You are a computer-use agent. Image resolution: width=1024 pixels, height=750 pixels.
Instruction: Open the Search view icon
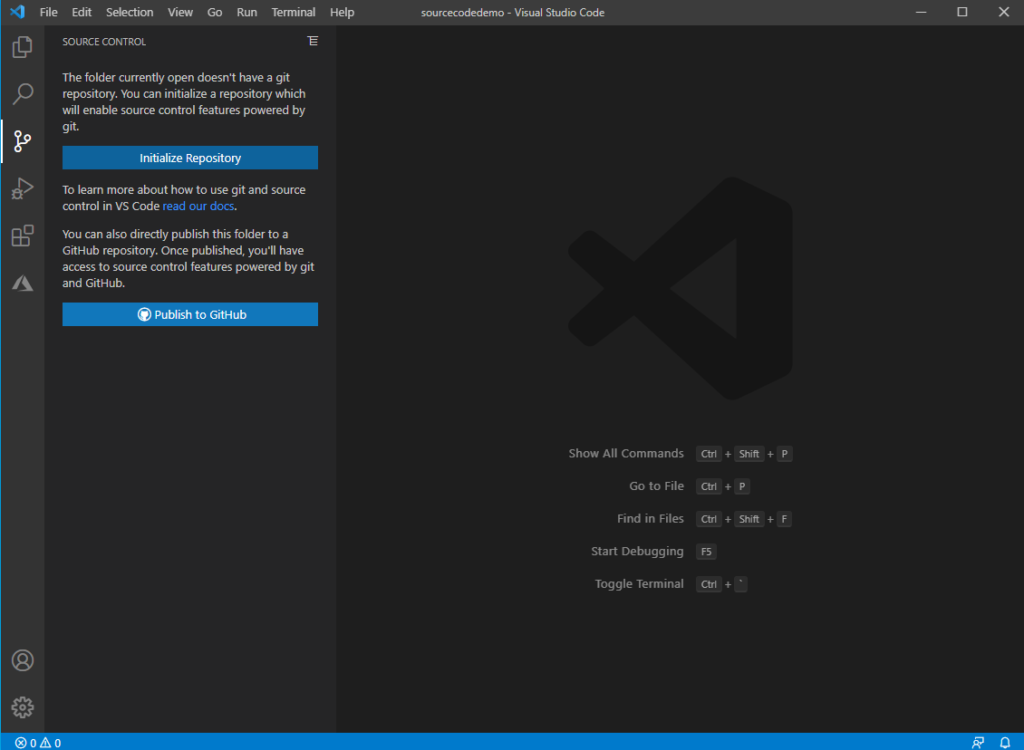(x=22, y=93)
